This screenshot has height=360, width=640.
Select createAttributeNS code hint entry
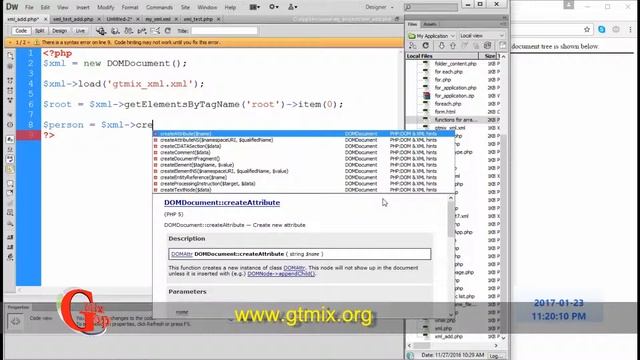pyautogui.click(x=303, y=140)
